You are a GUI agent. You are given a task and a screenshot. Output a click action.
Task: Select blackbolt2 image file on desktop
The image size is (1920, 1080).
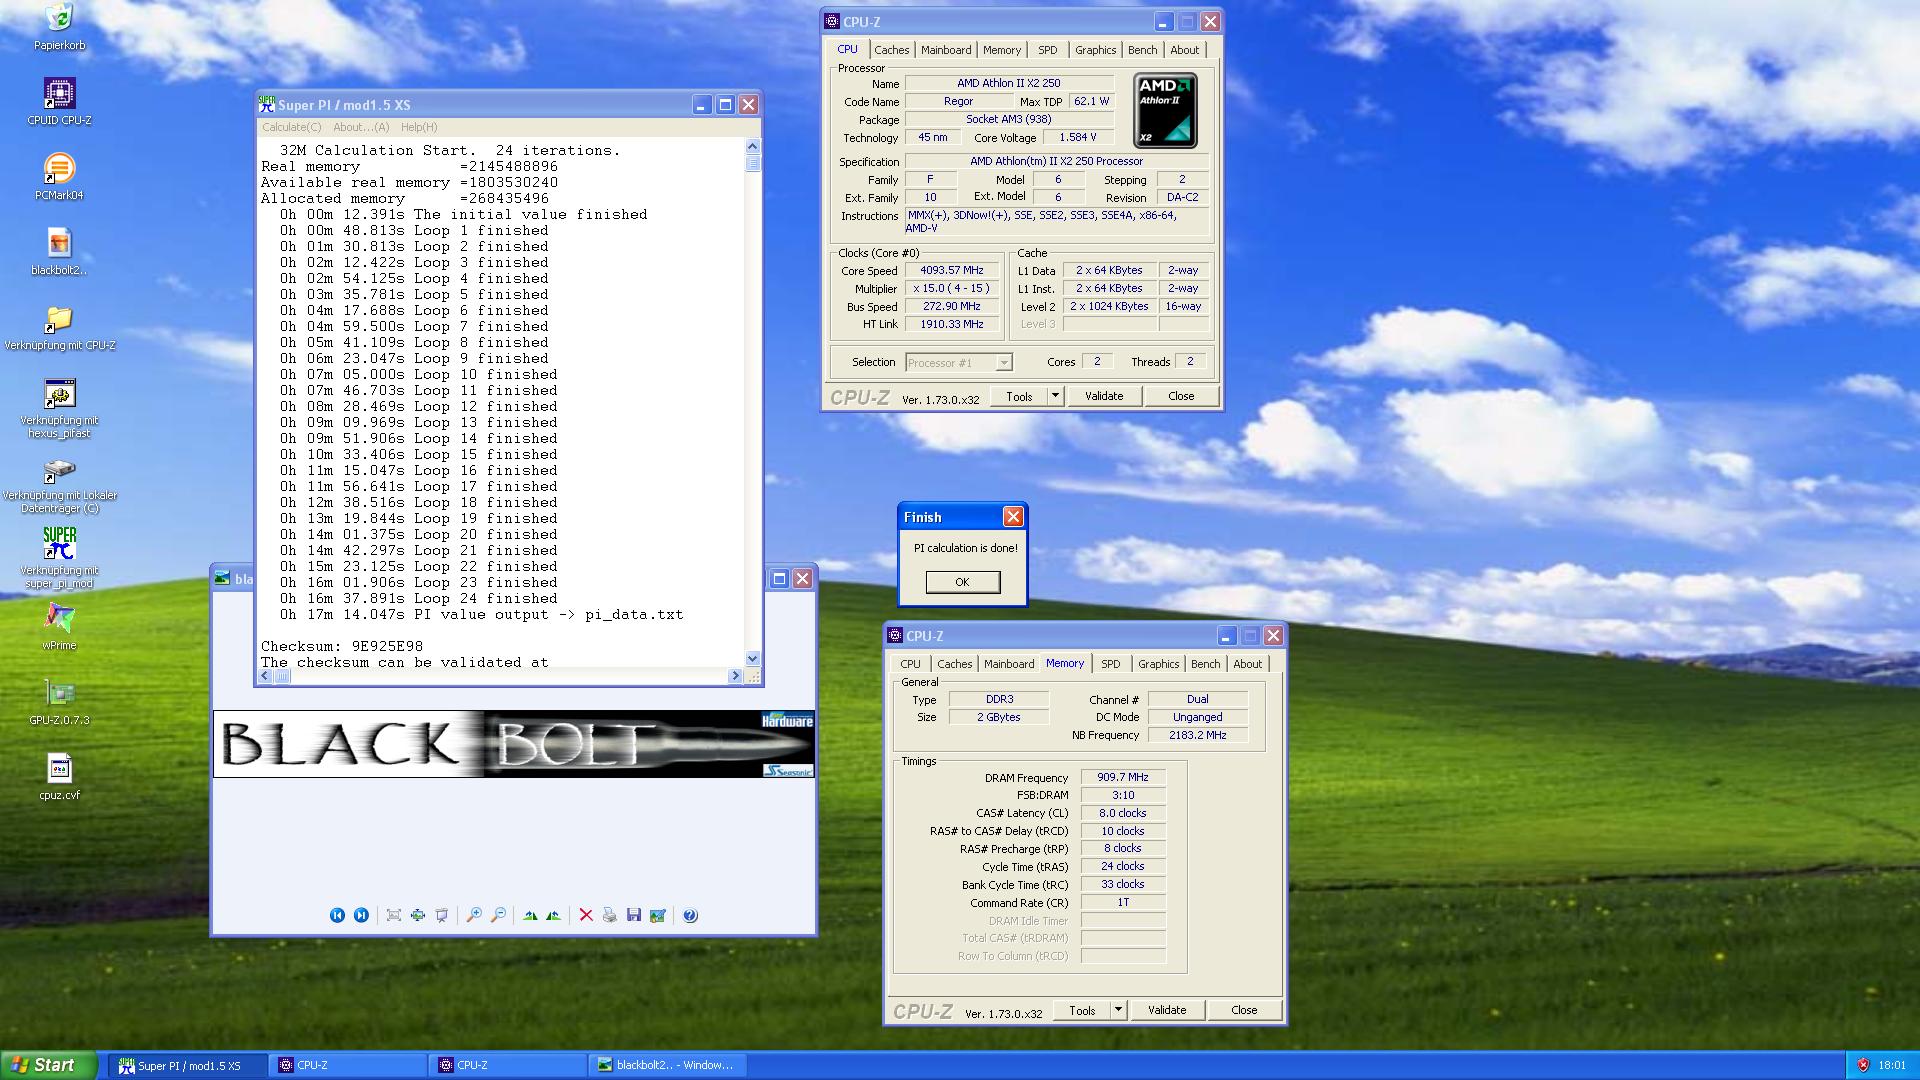pos(59,252)
